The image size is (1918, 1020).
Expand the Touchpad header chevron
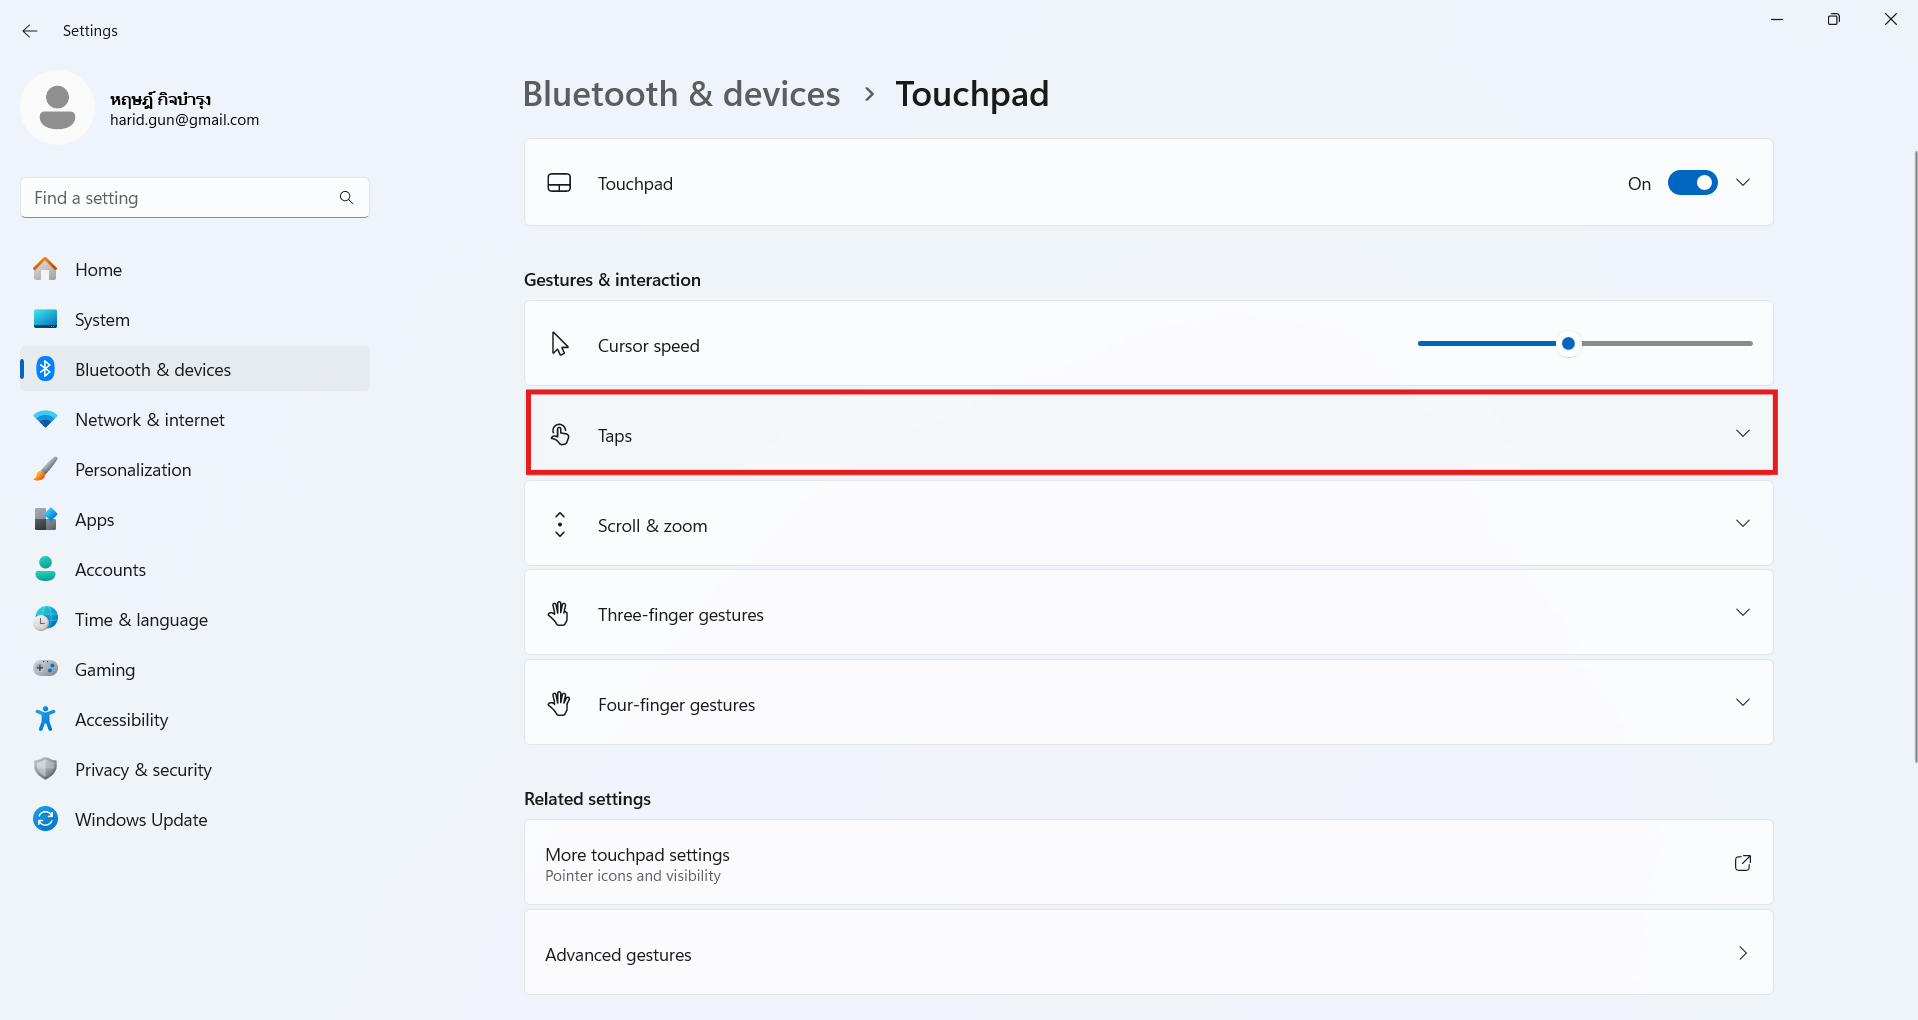coord(1743,183)
